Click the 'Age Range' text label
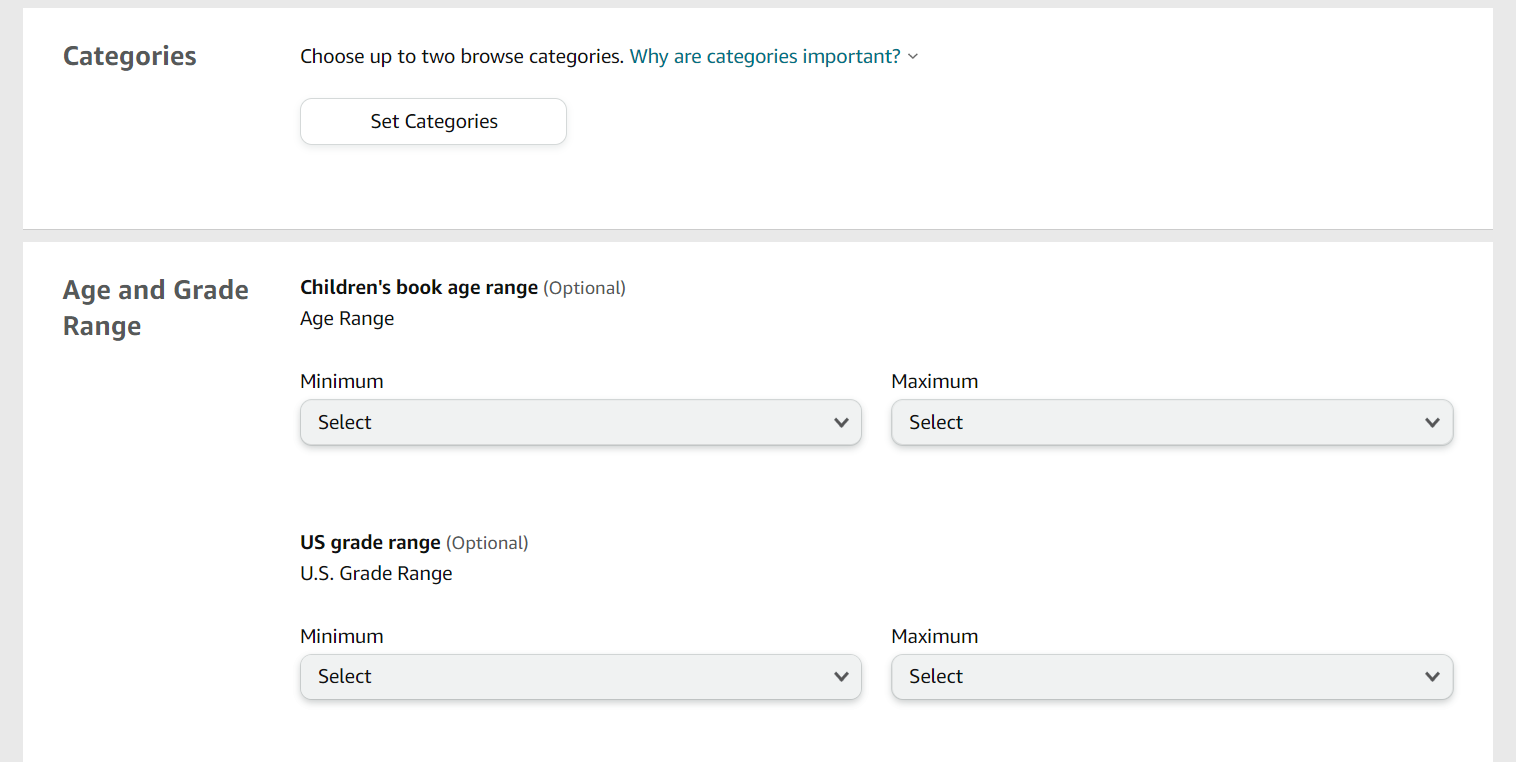1516x762 pixels. pos(347,318)
